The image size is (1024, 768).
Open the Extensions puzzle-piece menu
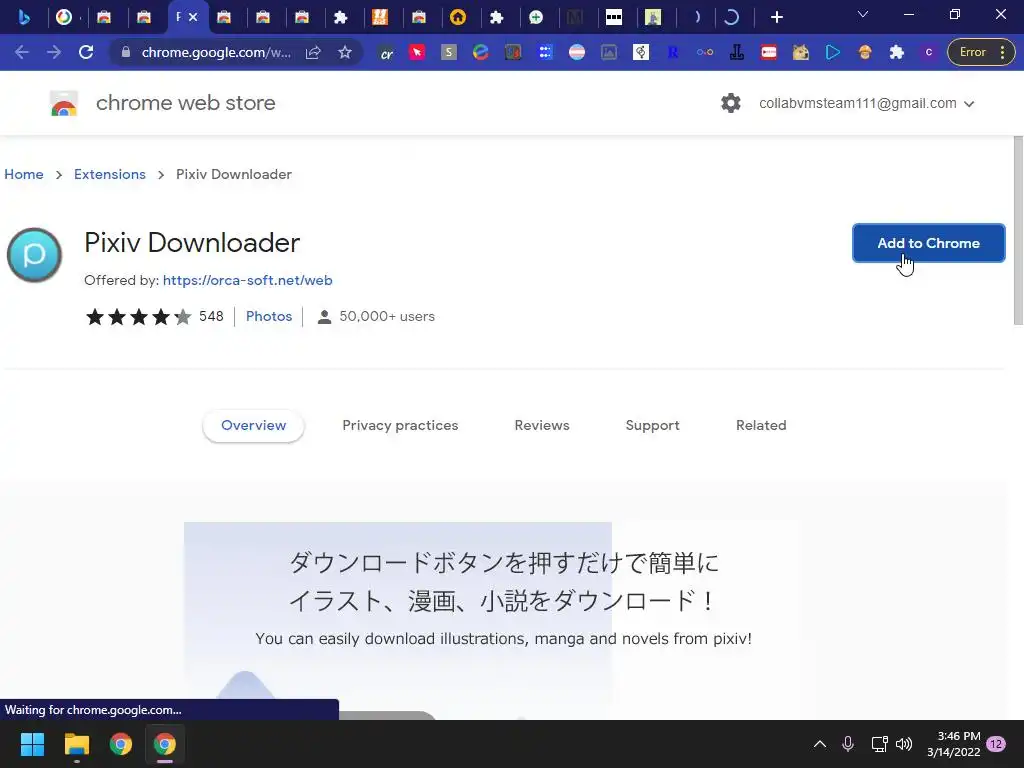(897, 52)
